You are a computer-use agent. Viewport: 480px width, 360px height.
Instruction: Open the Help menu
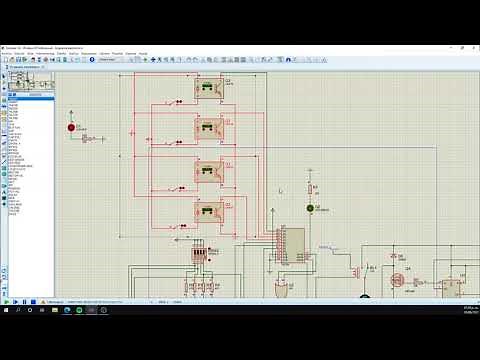click(x=143, y=53)
